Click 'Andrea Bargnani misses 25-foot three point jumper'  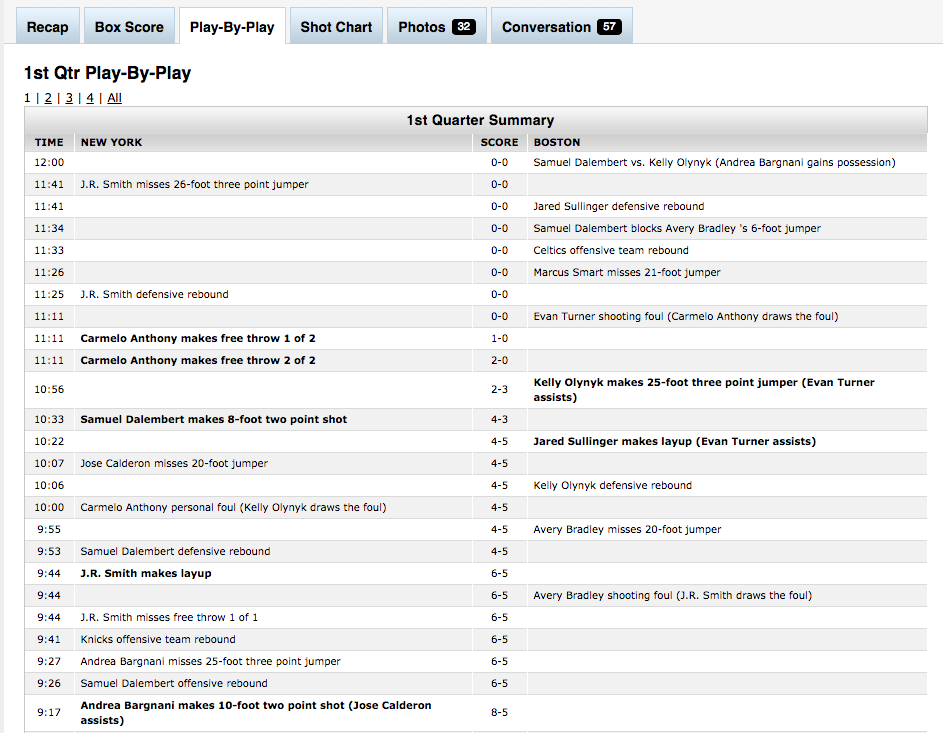coord(210,661)
